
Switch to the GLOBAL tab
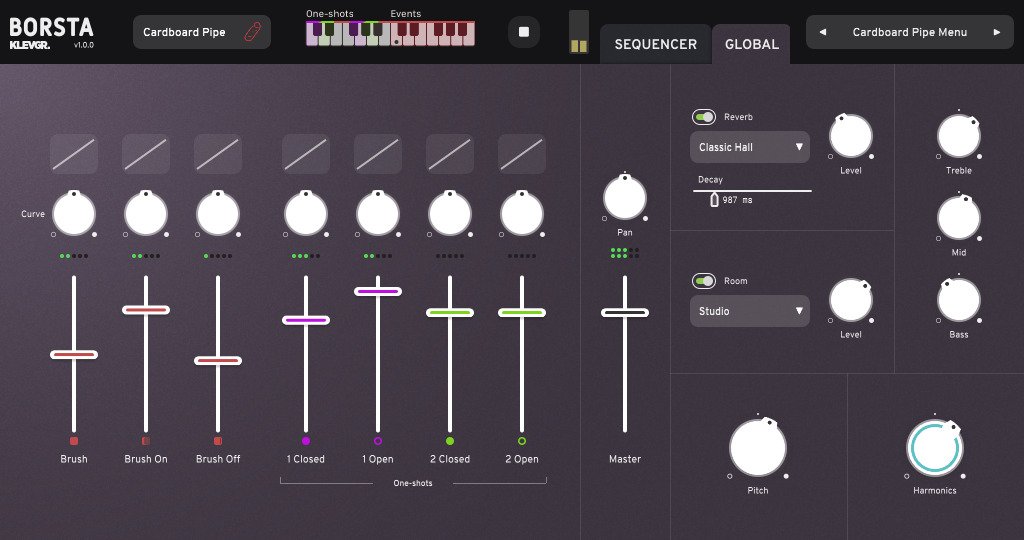[x=752, y=44]
